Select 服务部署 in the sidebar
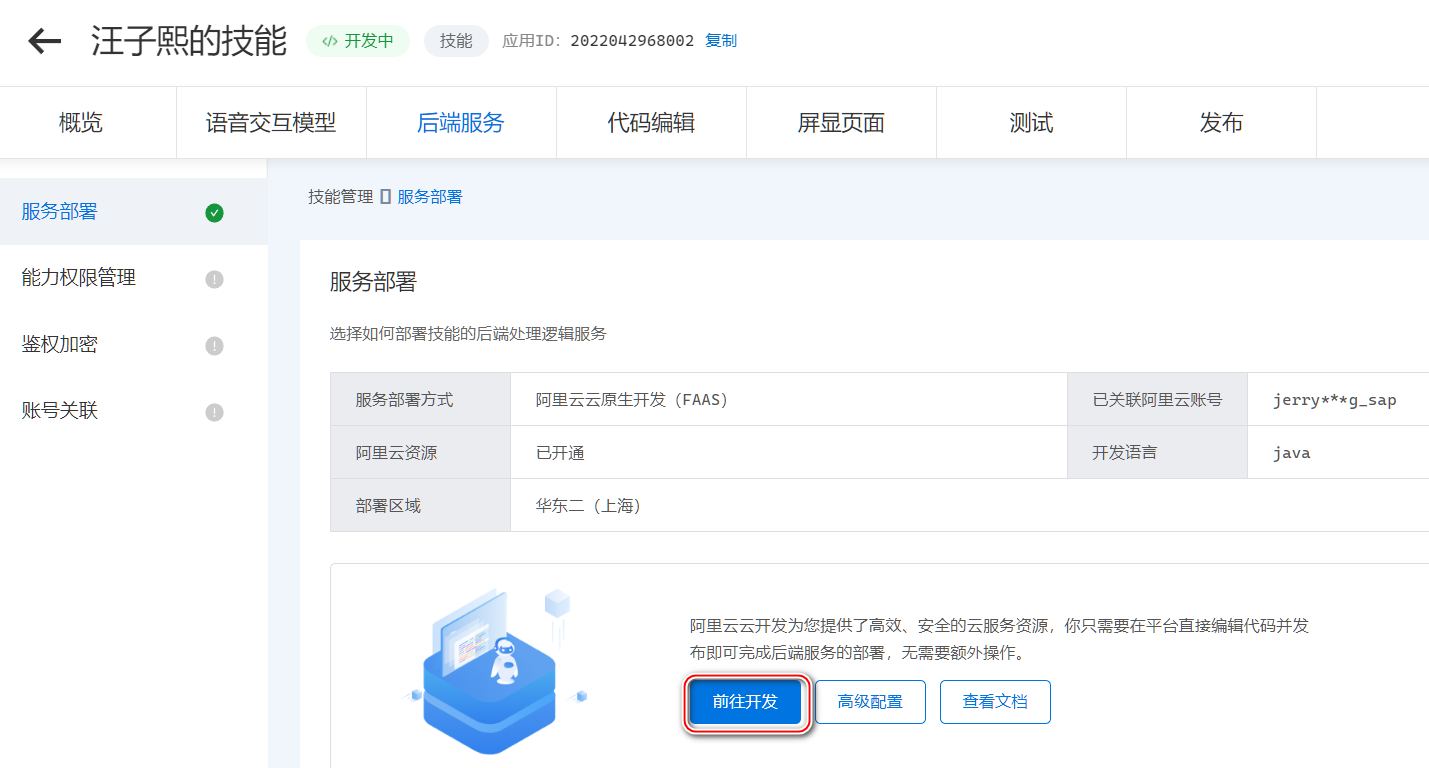This screenshot has height=768, width=1429. [134, 212]
